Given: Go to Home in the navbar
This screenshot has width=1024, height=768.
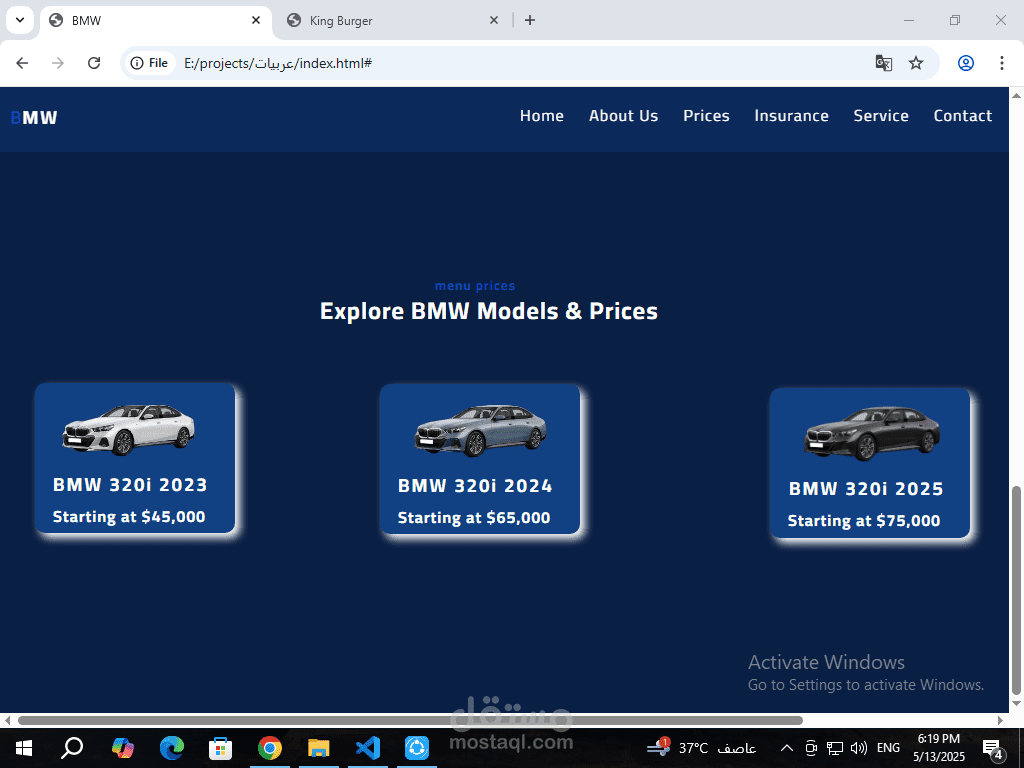Looking at the screenshot, I should pyautogui.click(x=541, y=116).
